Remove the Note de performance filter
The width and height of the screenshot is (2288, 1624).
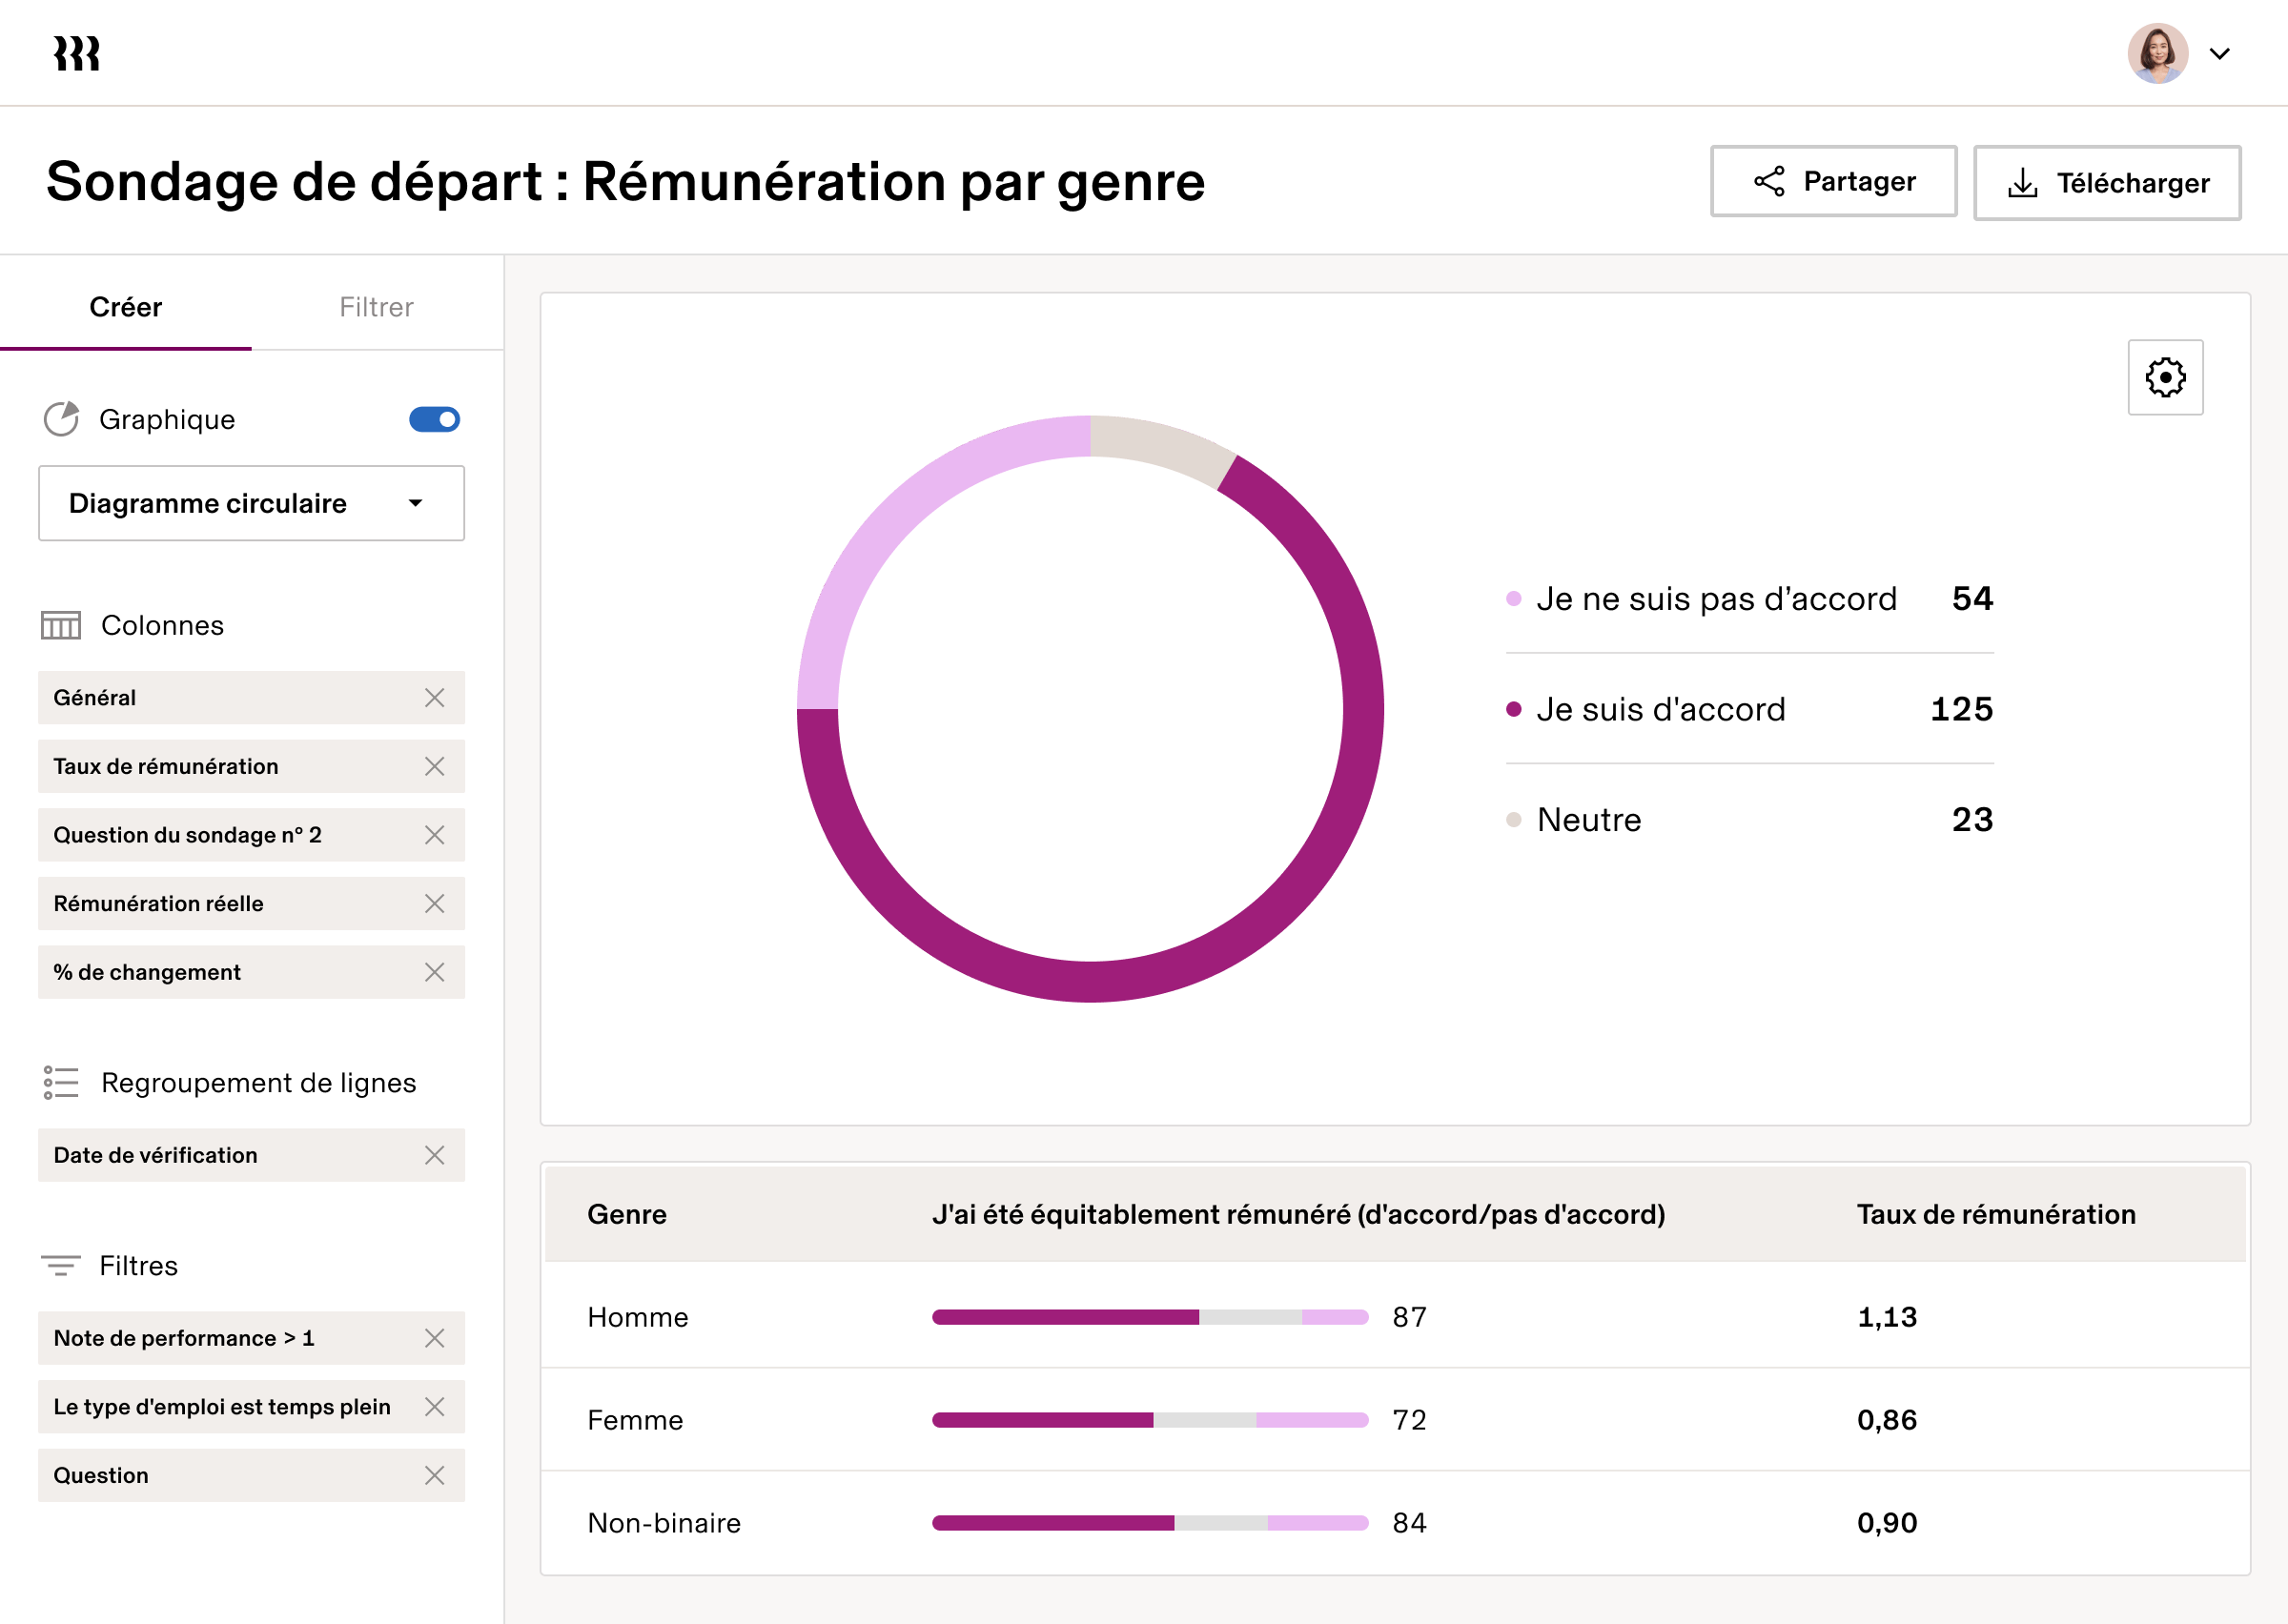tap(435, 1338)
